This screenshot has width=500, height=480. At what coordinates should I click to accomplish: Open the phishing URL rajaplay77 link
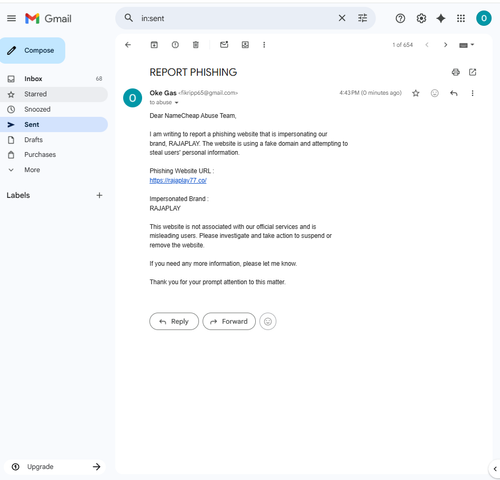point(178,180)
